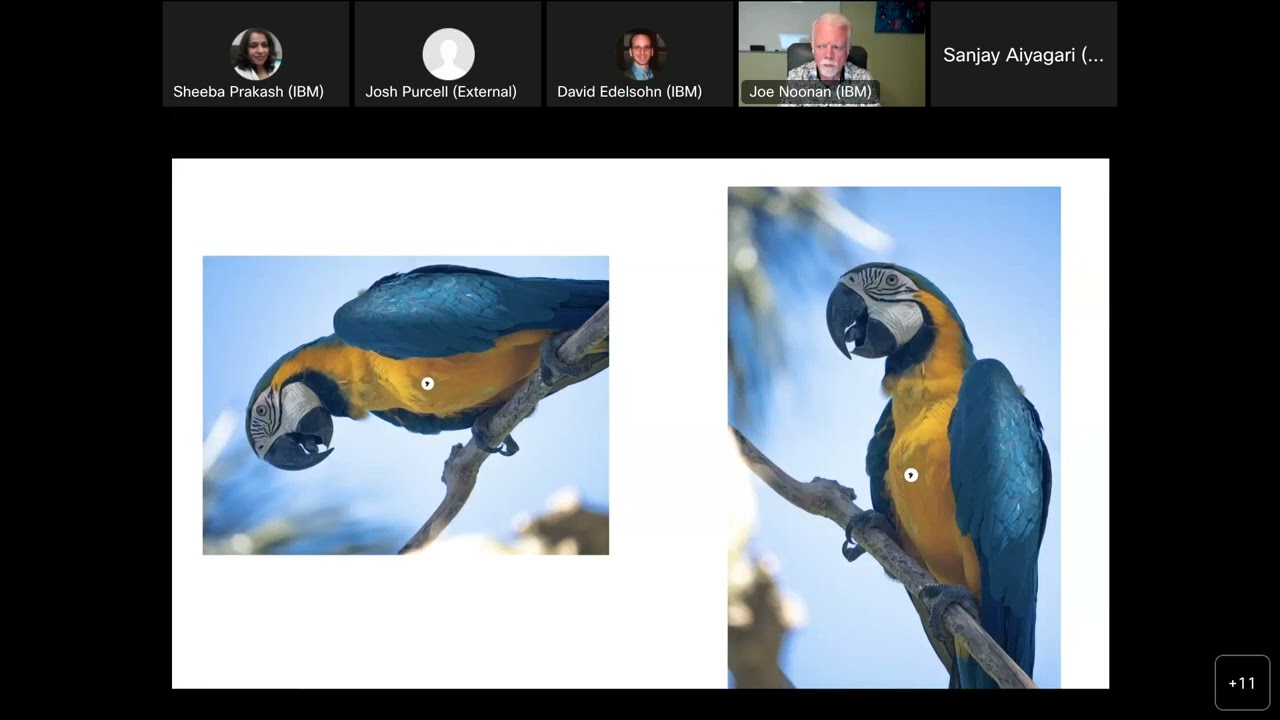Screen dimensions: 1280x720
Task: Click Sheeba Prakash's profile avatar
Action: pyautogui.click(x=256, y=54)
